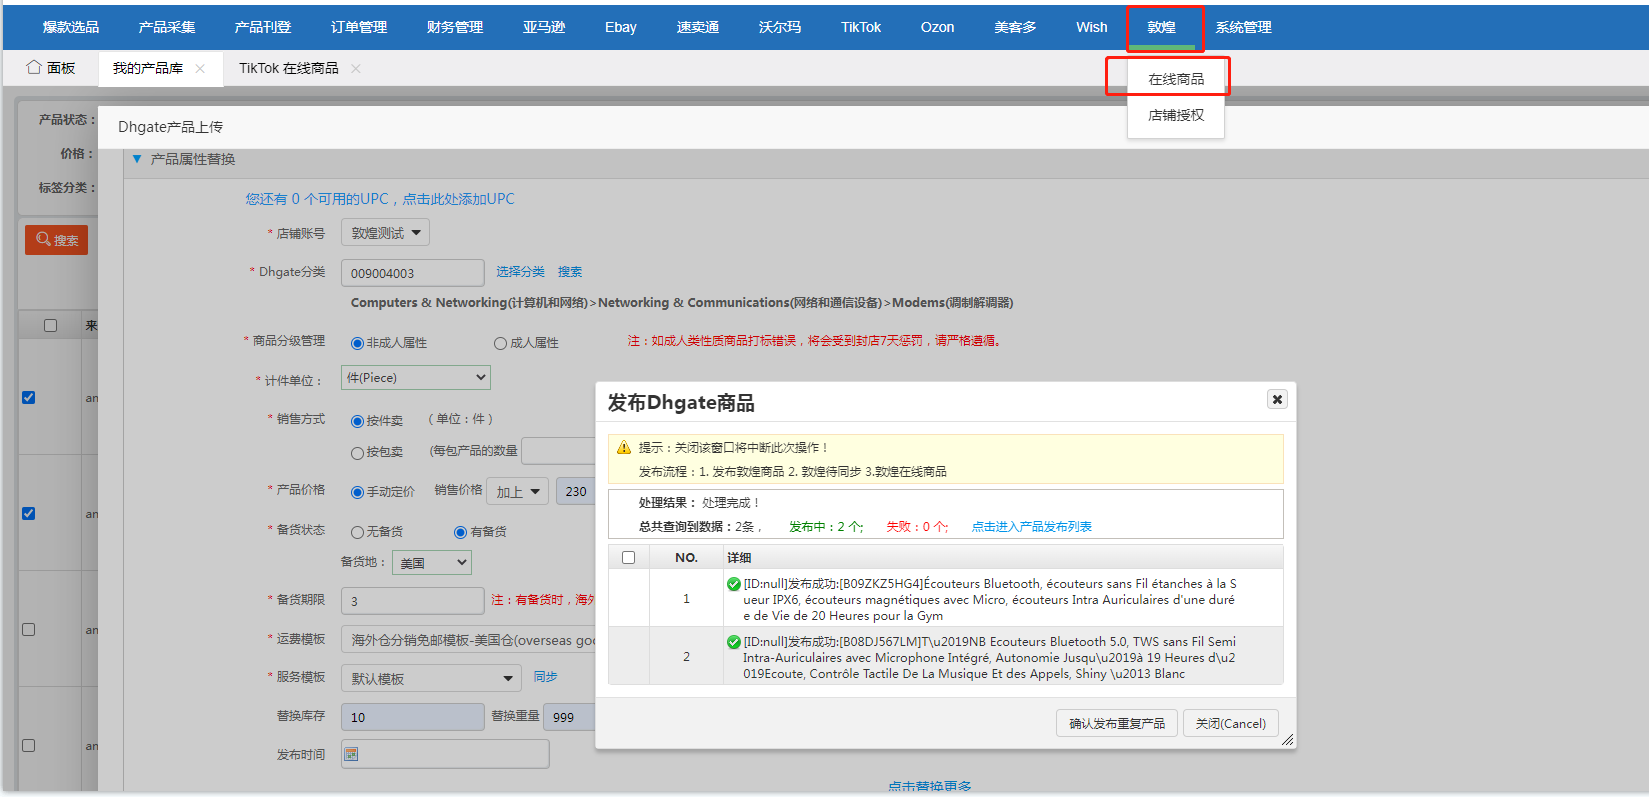Open the 沃尔玛 menu

pyautogui.click(x=780, y=27)
